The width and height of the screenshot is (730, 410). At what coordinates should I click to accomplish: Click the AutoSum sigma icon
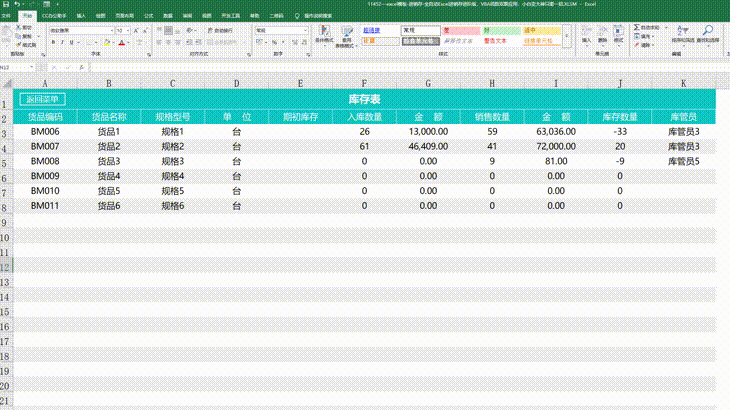pyautogui.click(x=636, y=28)
